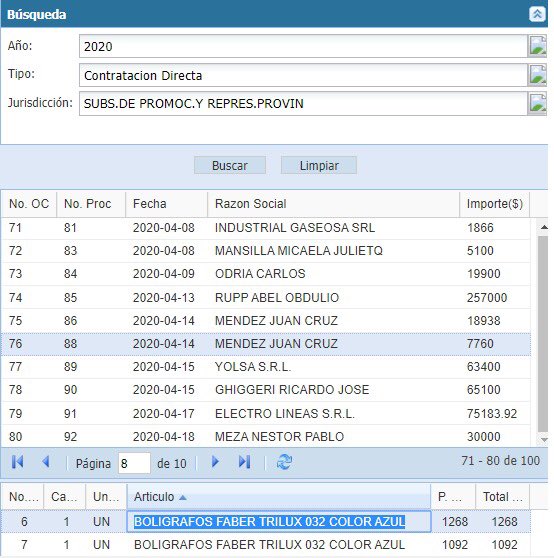This screenshot has height=558, width=554.
Task: Click the sort arrow beside Articulo
Action: click(183, 498)
